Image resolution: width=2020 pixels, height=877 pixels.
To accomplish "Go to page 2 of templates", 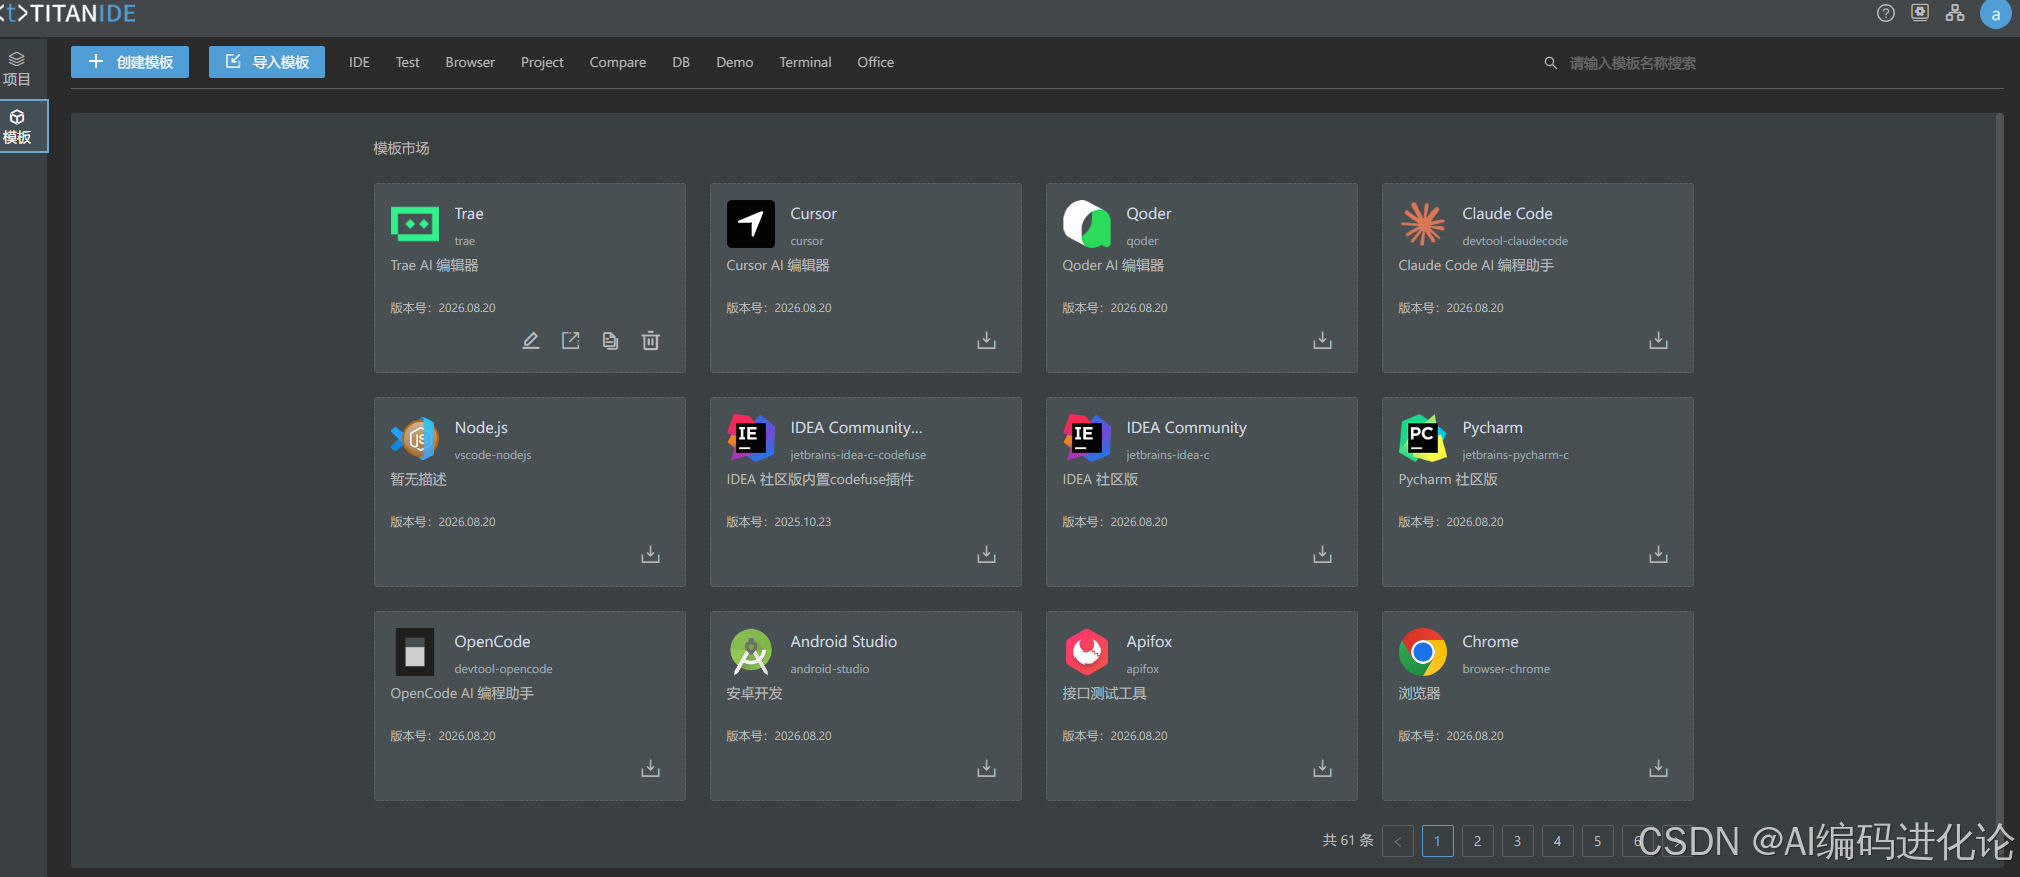I will pyautogui.click(x=1478, y=841).
